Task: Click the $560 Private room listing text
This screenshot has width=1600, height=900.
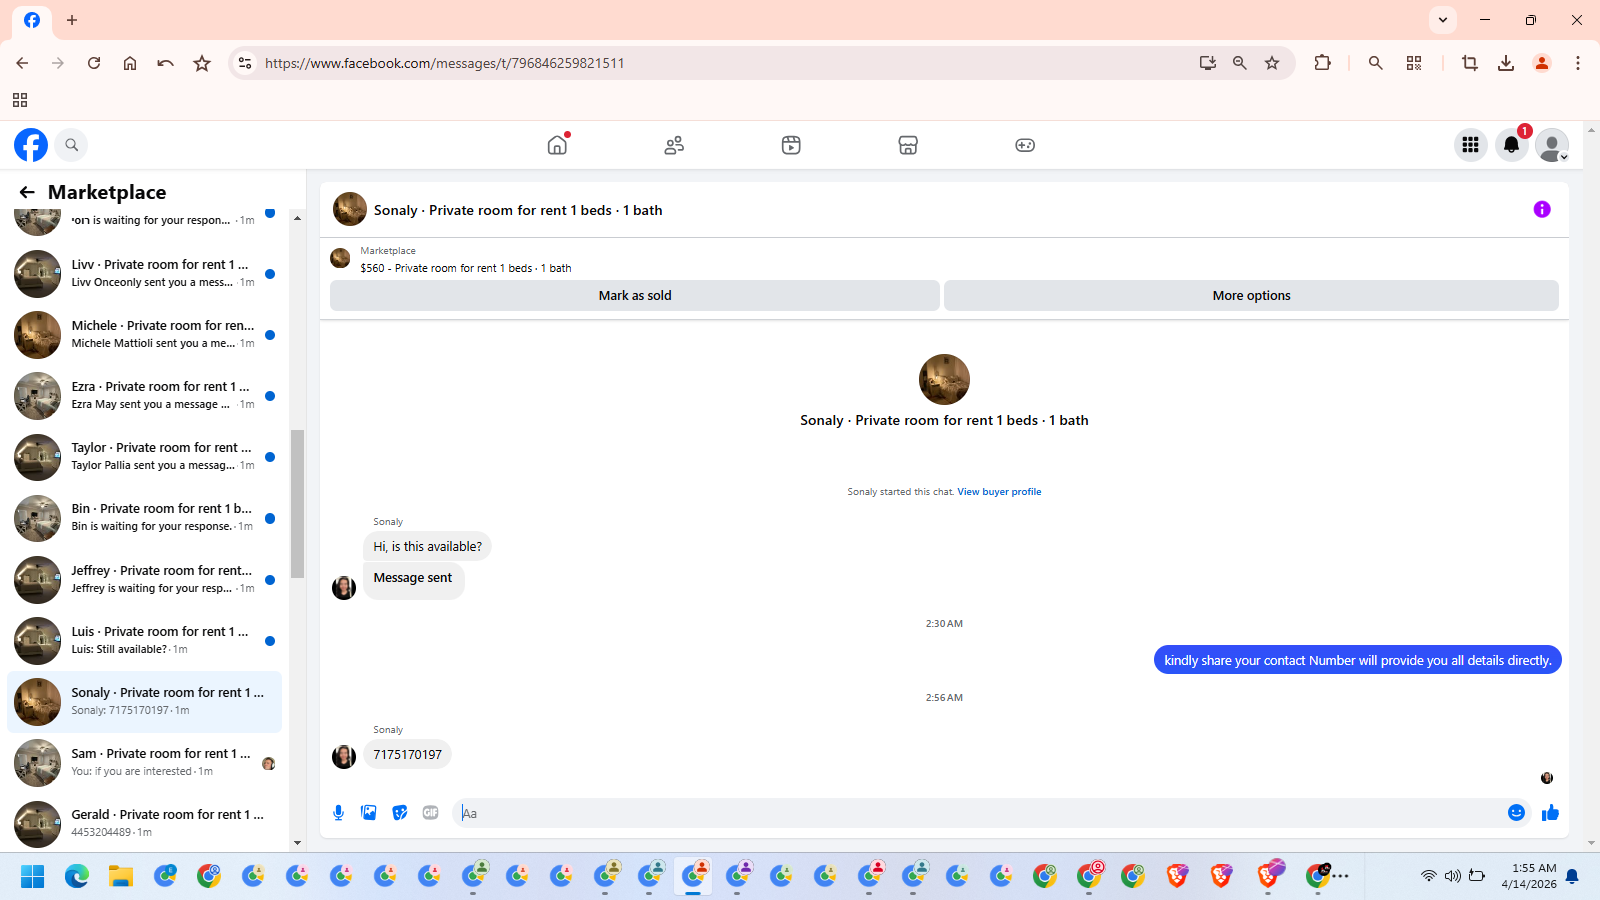Action: [x=466, y=268]
